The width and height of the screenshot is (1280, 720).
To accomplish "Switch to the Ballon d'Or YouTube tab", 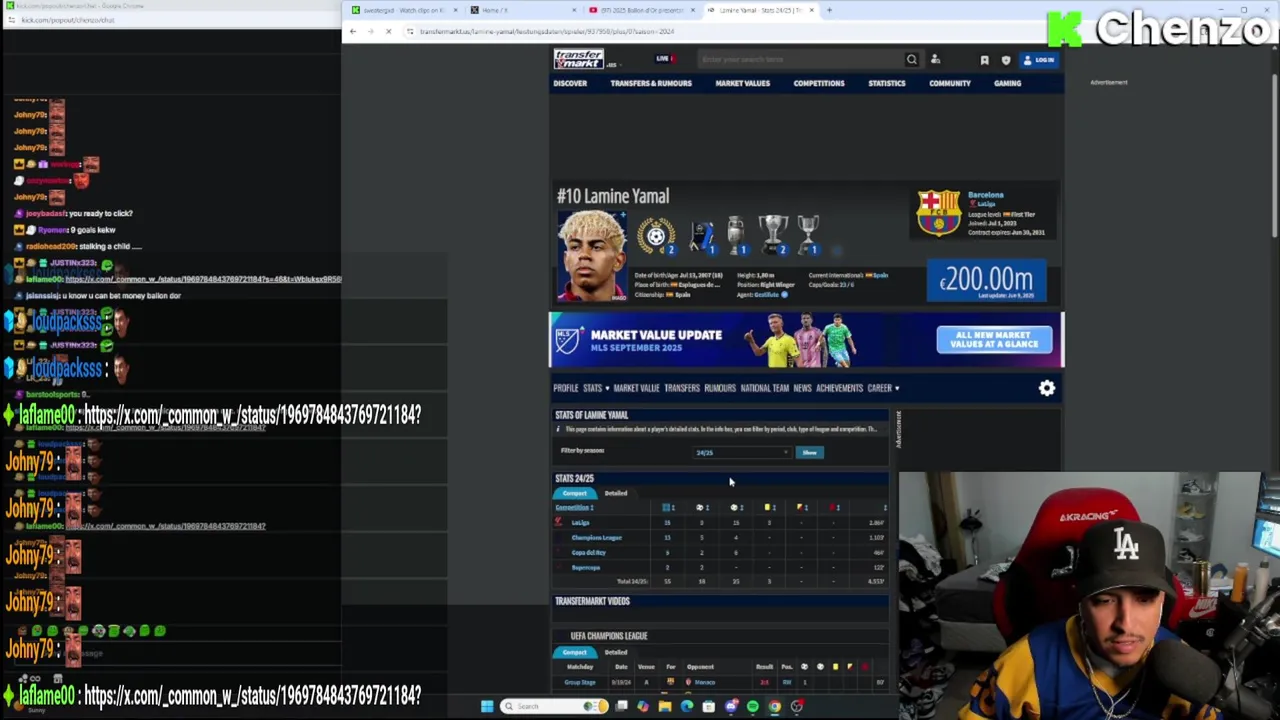I will coord(640,10).
